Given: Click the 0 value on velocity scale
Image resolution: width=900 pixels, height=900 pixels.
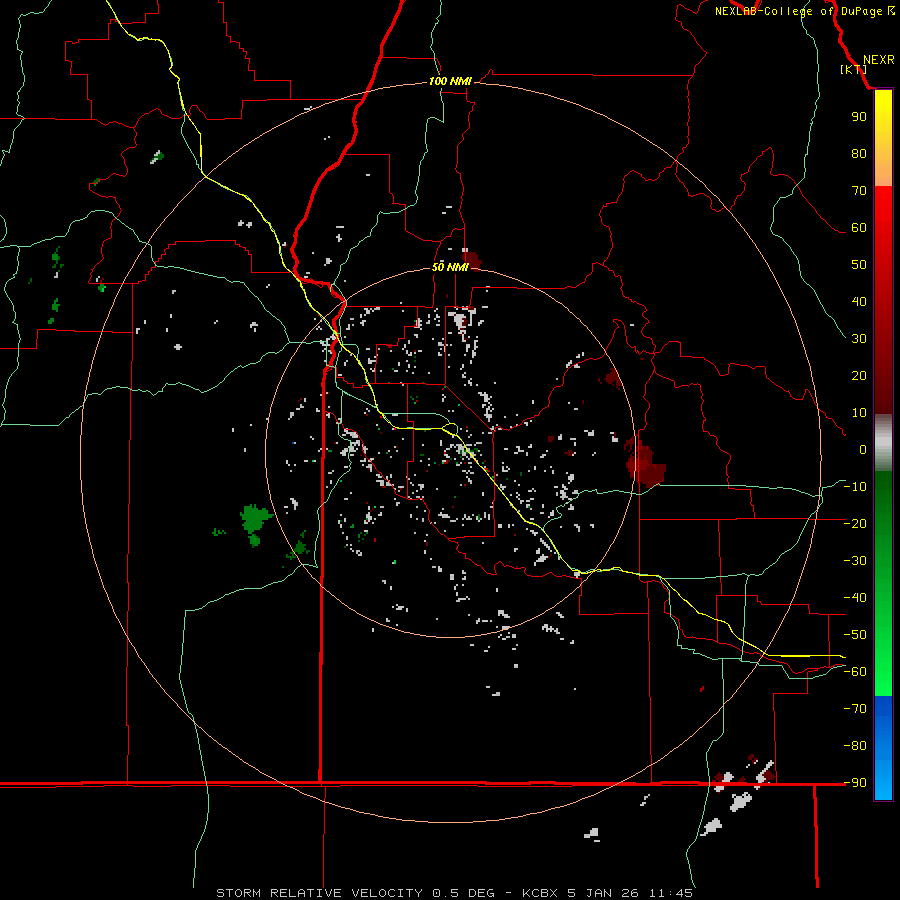Looking at the screenshot, I should [863, 450].
